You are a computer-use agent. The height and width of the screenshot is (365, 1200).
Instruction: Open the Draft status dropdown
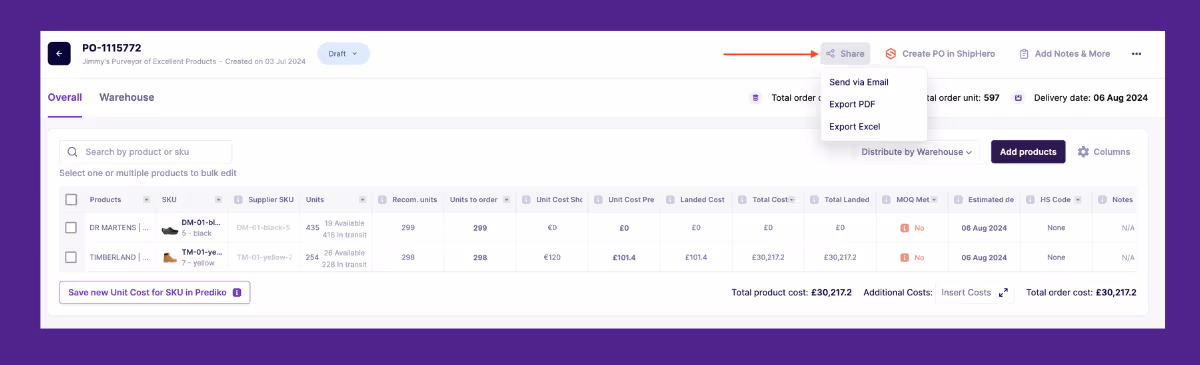(343, 53)
